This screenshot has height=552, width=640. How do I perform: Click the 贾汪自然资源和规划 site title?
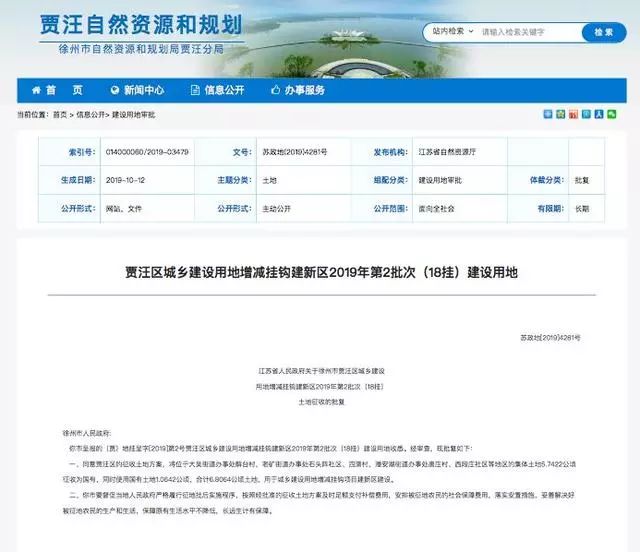141,25
